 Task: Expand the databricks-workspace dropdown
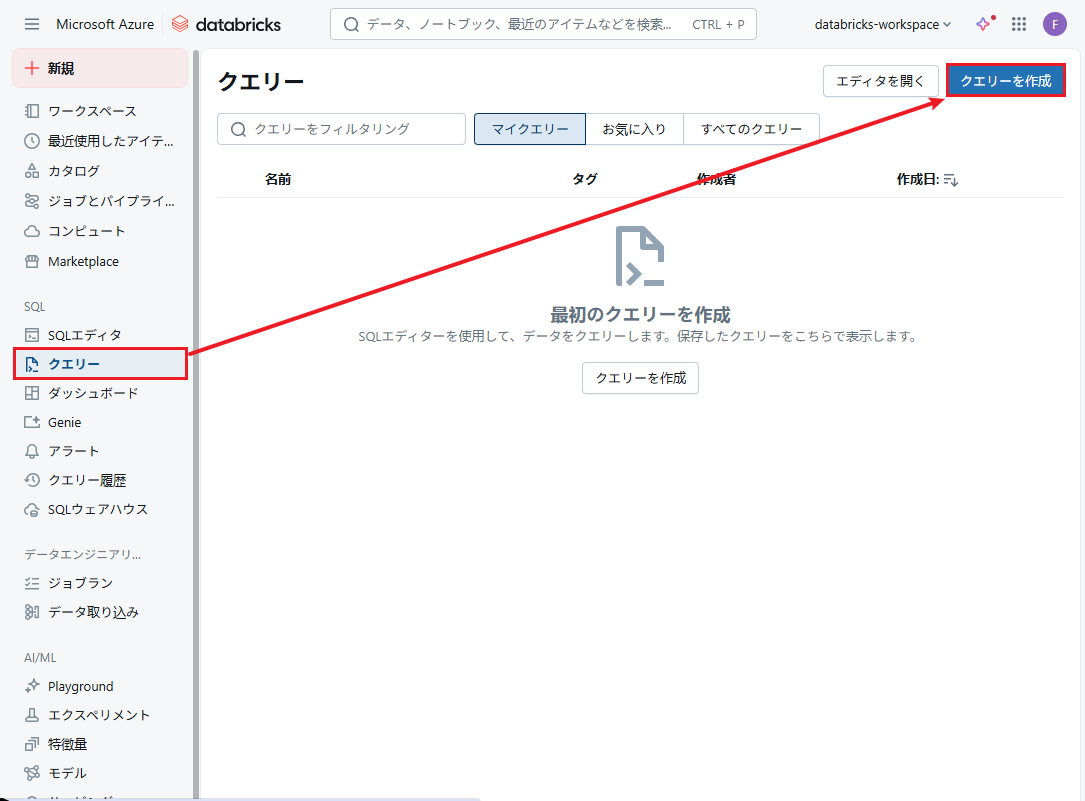pyautogui.click(x=883, y=24)
